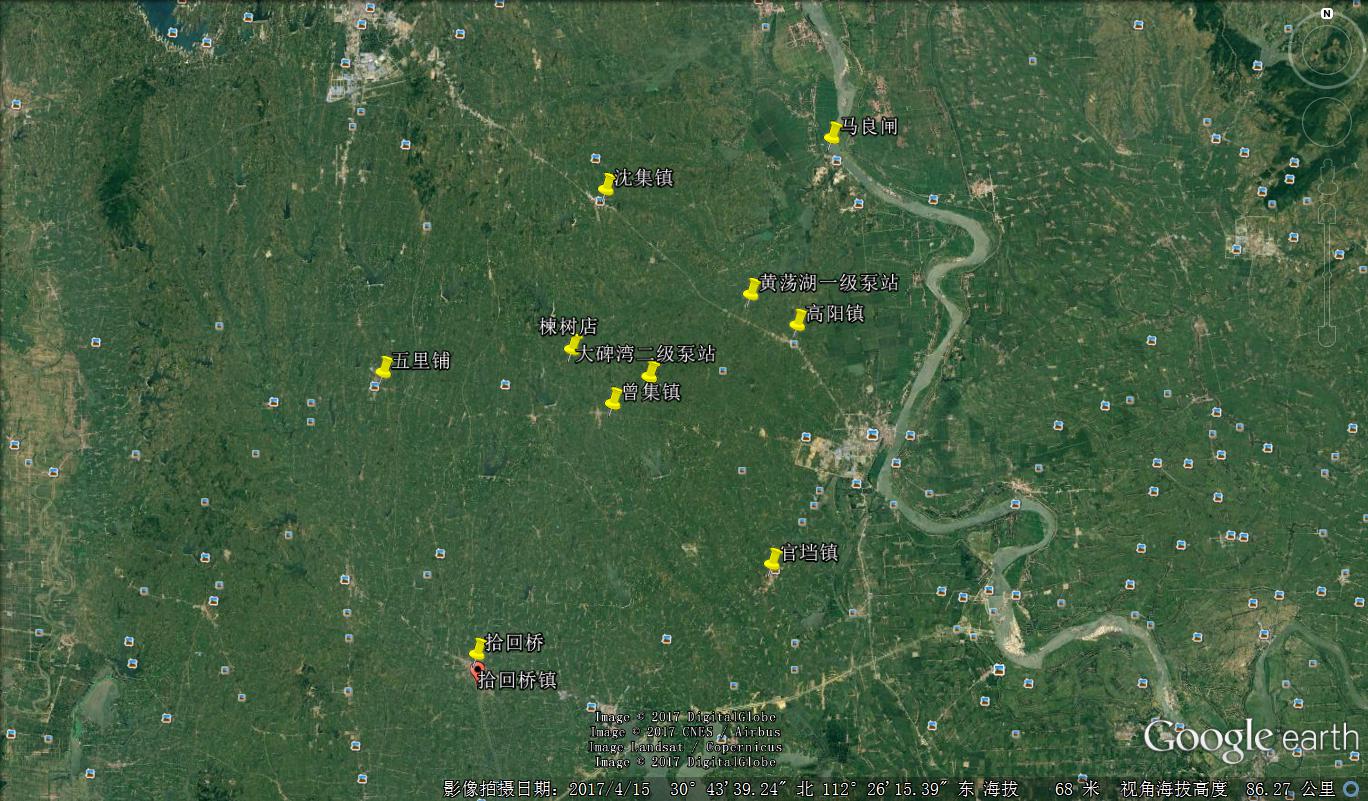The image size is (1368, 801).
Task: Click the N north-up compass button
Action: tap(1326, 14)
